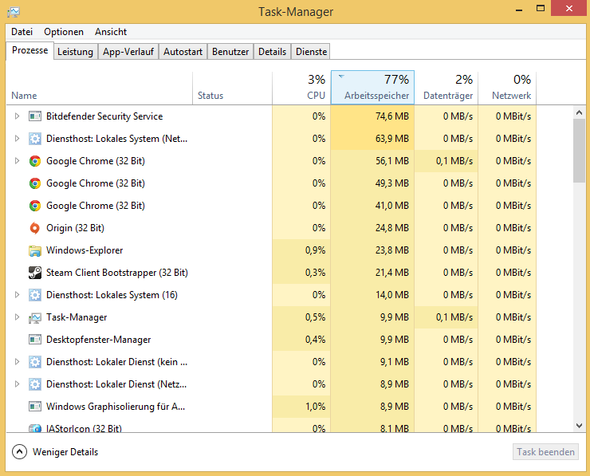Click the Windows Graphisolierung process icon
This screenshot has width=590, height=476.
coord(35,406)
